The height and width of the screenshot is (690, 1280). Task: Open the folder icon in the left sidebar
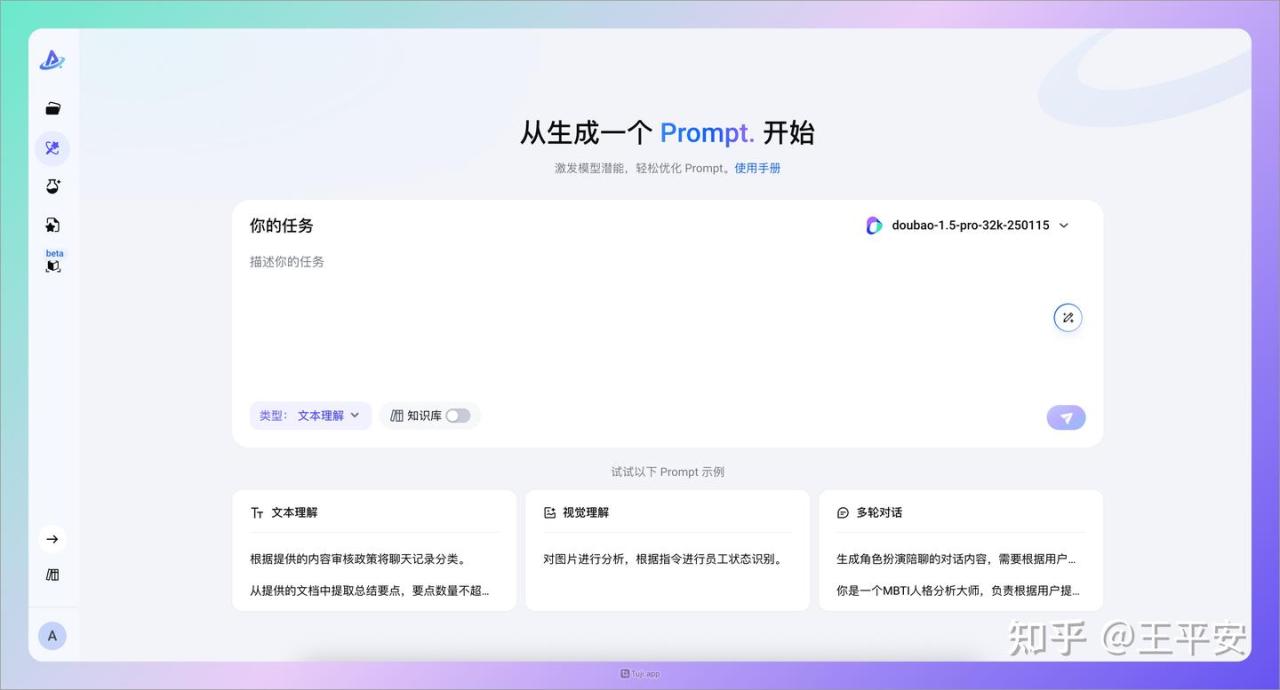click(x=53, y=109)
